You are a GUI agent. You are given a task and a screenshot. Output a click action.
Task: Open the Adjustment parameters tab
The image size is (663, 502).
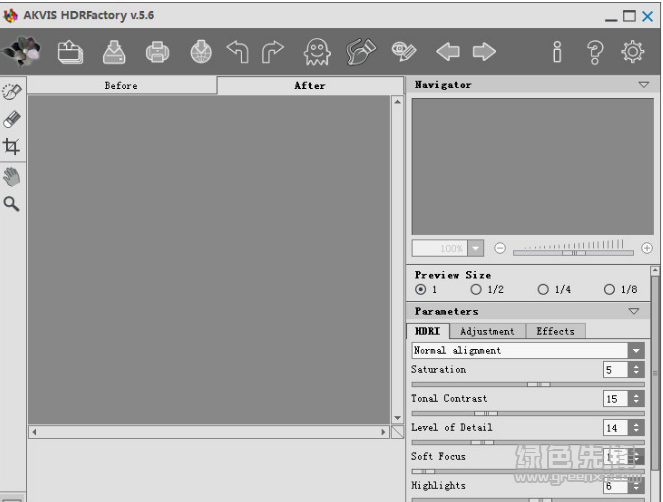click(x=488, y=331)
